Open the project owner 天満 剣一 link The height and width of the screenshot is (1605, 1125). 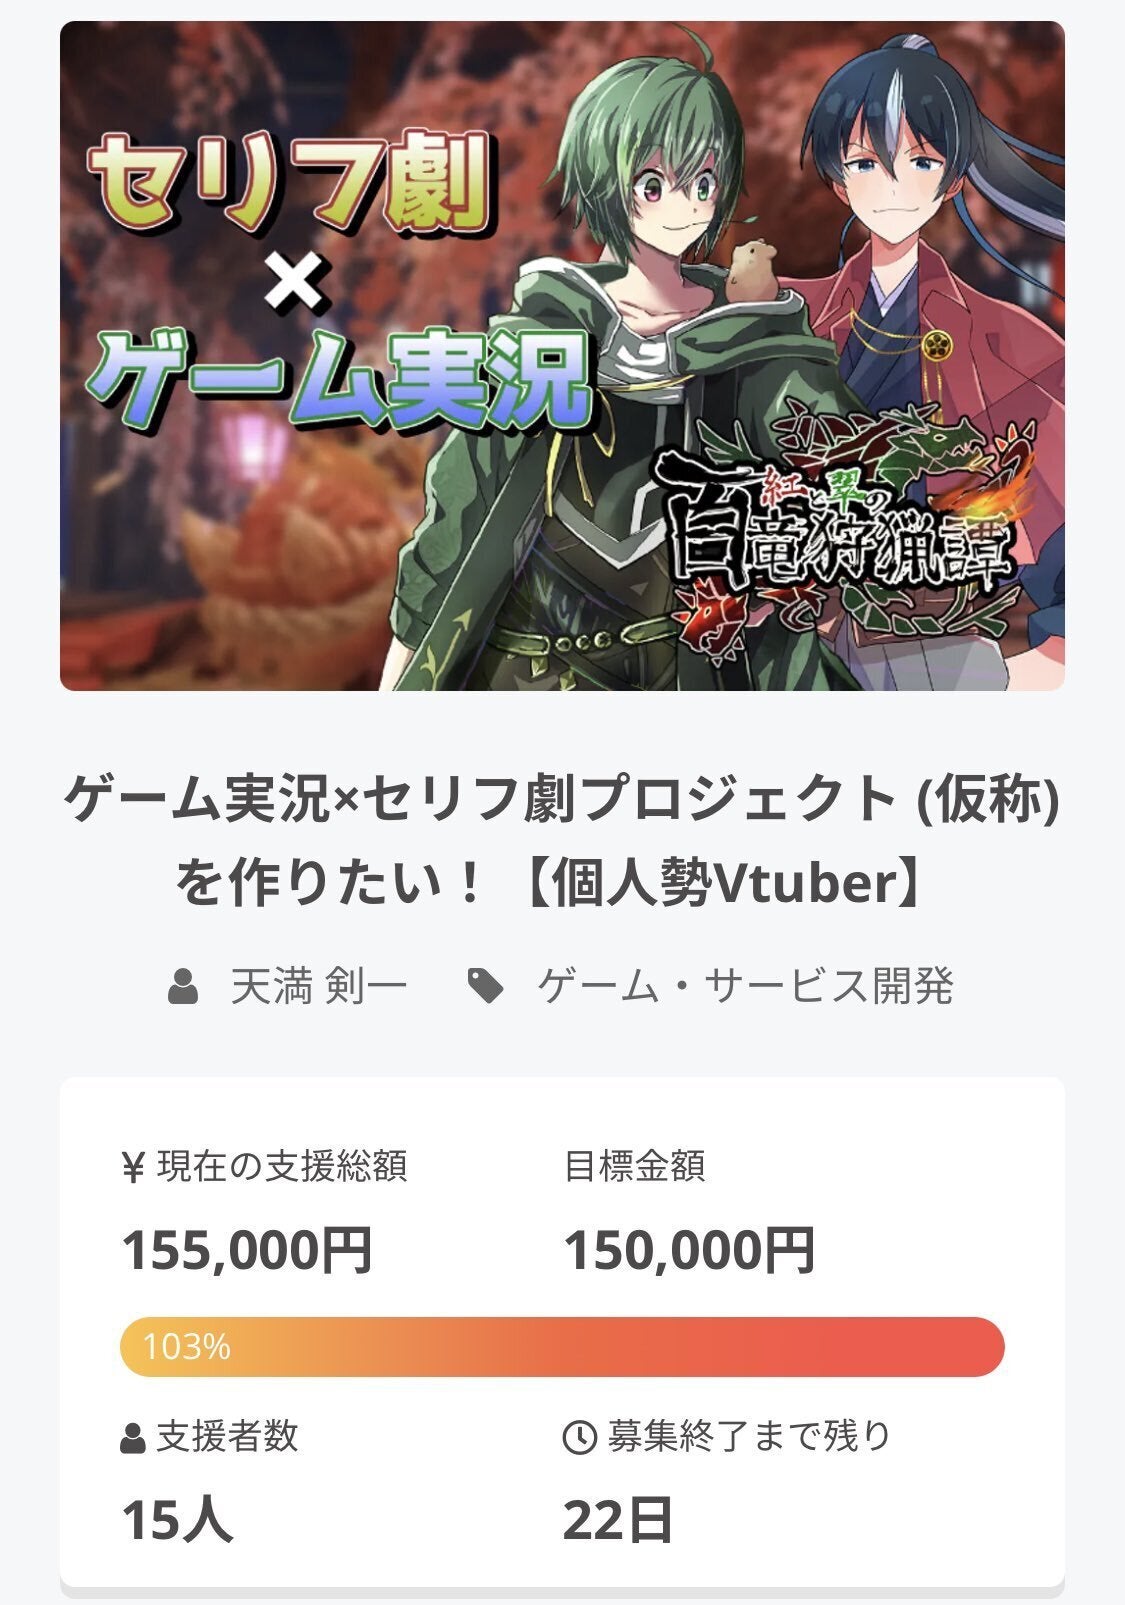[319, 986]
